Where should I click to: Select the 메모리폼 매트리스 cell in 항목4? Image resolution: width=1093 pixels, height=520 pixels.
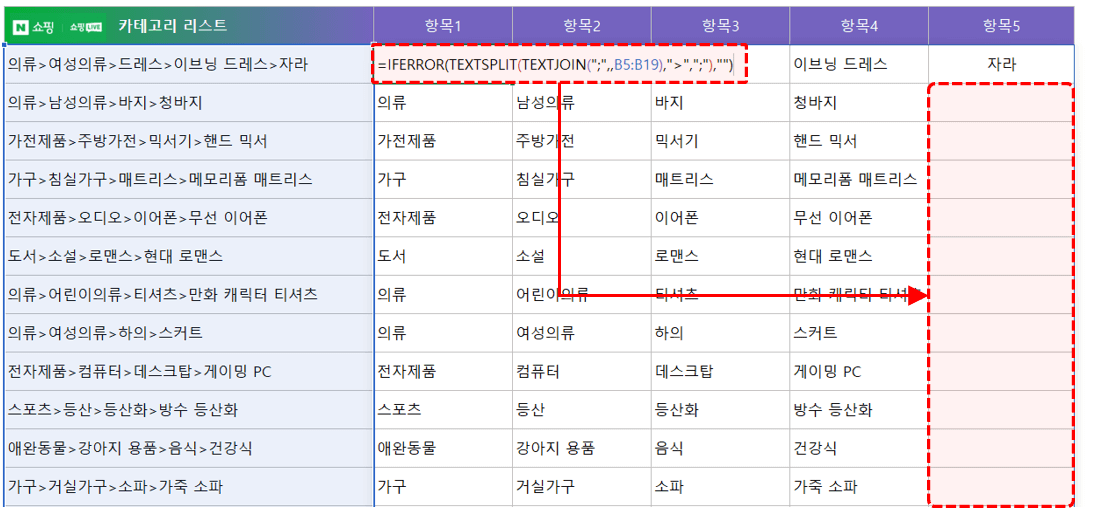point(855,180)
